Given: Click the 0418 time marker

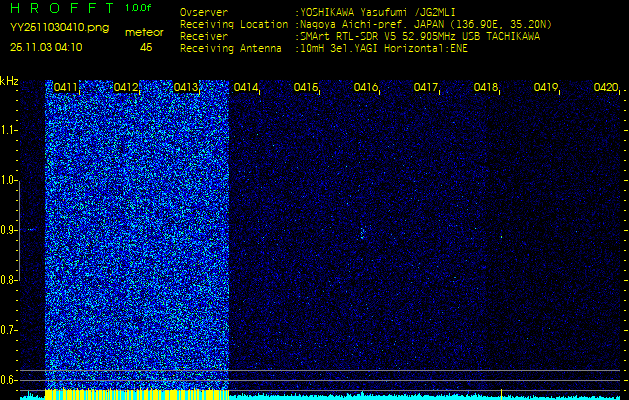Looking at the screenshot, I should 486,87.
